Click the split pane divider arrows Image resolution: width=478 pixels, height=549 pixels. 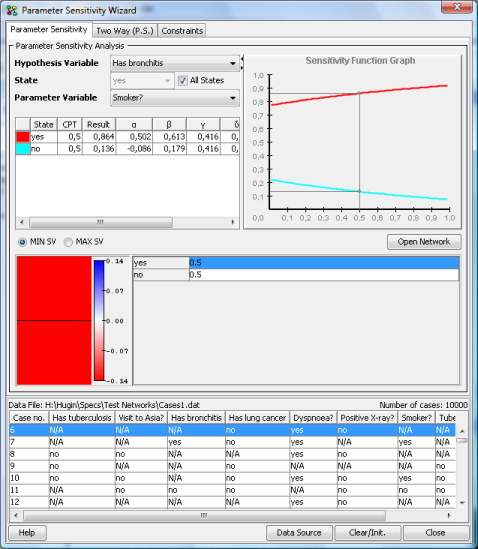click(242, 63)
